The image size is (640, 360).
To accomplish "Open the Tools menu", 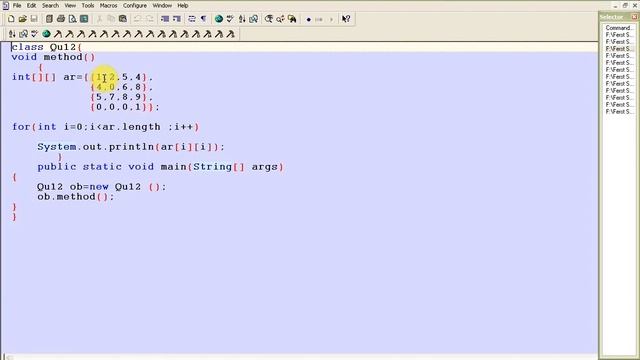I will pyautogui.click(x=88, y=5).
